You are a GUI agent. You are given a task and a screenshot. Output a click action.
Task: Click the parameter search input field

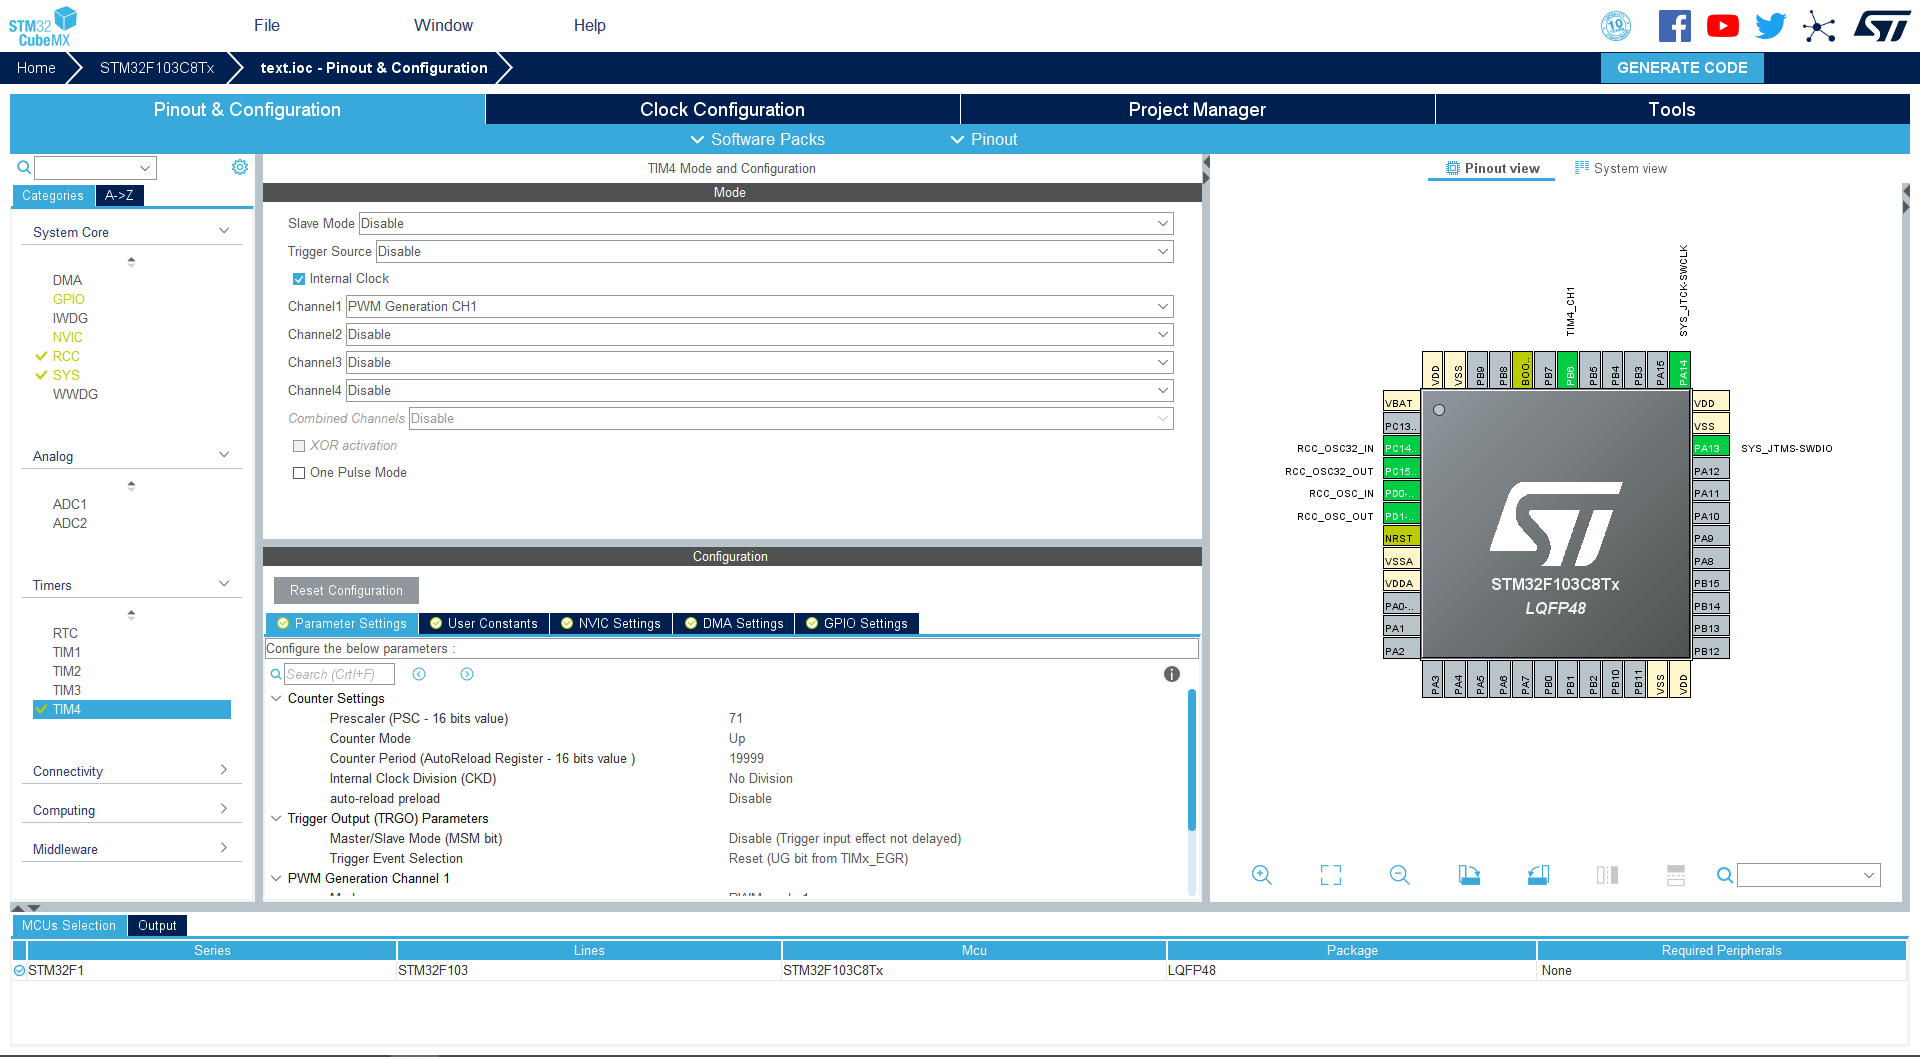339,674
